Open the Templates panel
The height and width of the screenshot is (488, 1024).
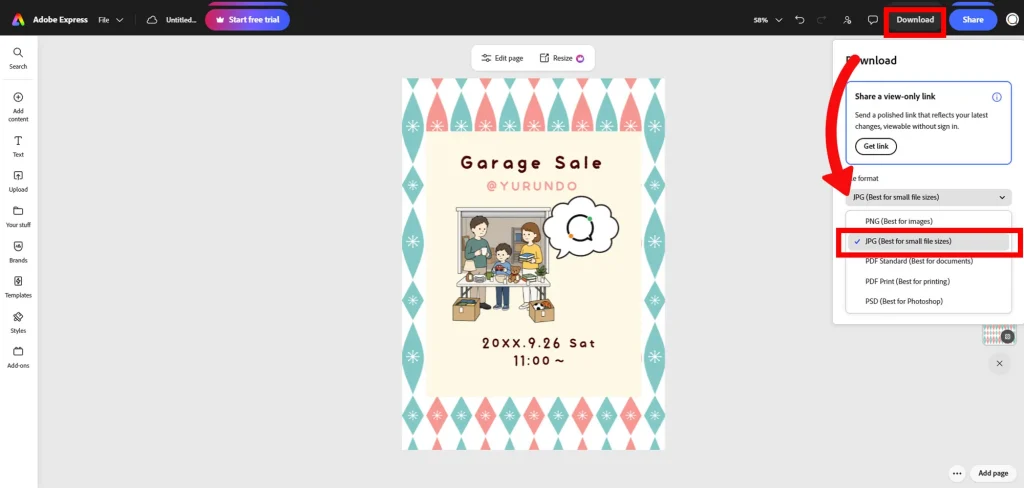click(x=18, y=287)
